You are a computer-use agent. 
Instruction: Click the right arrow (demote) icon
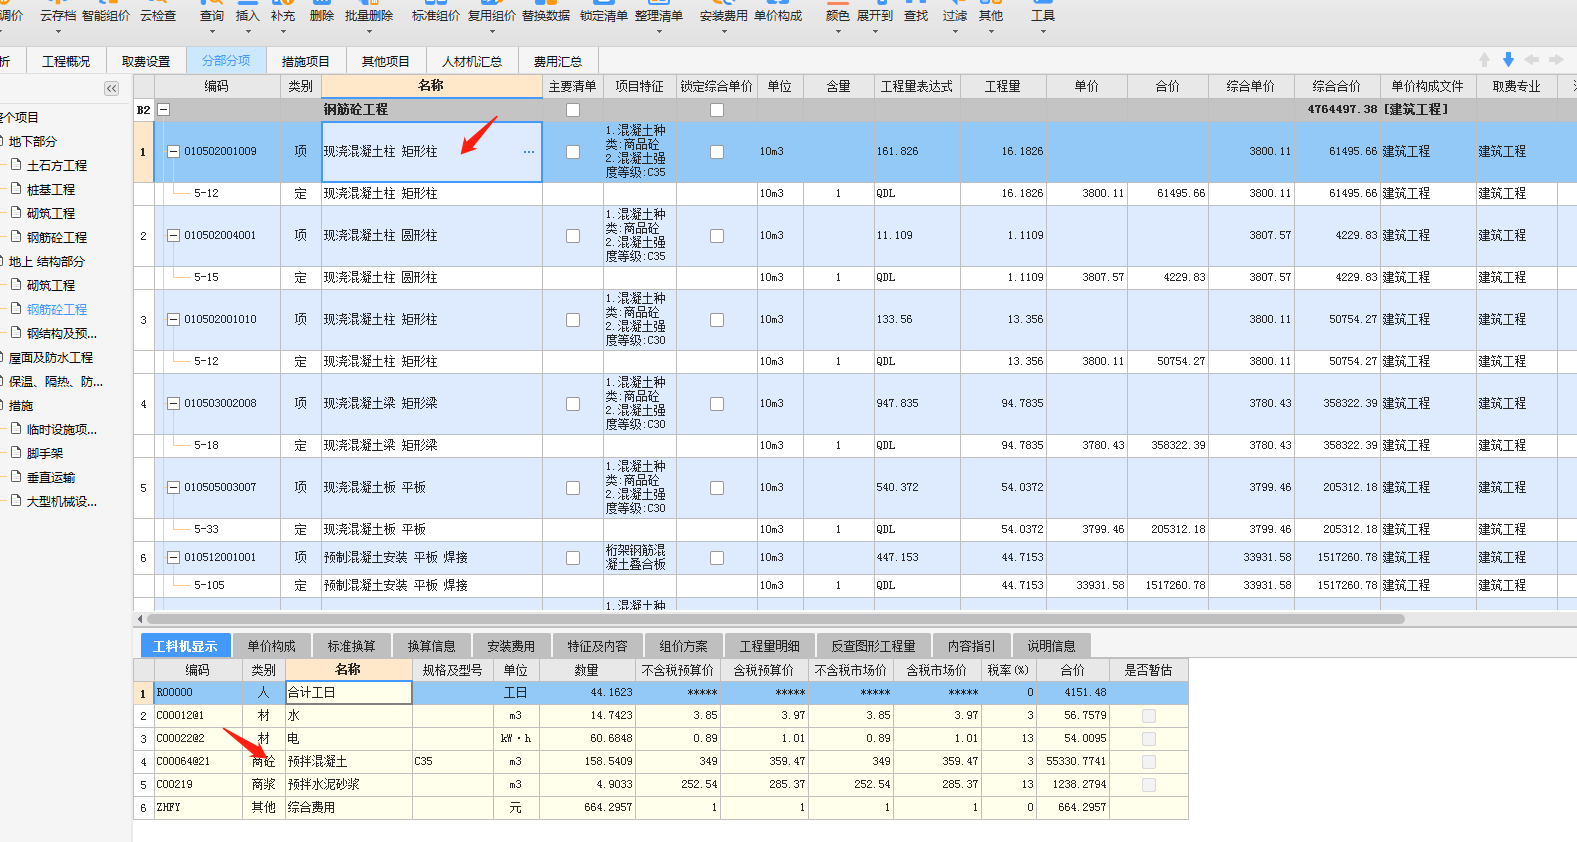point(1556,60)
